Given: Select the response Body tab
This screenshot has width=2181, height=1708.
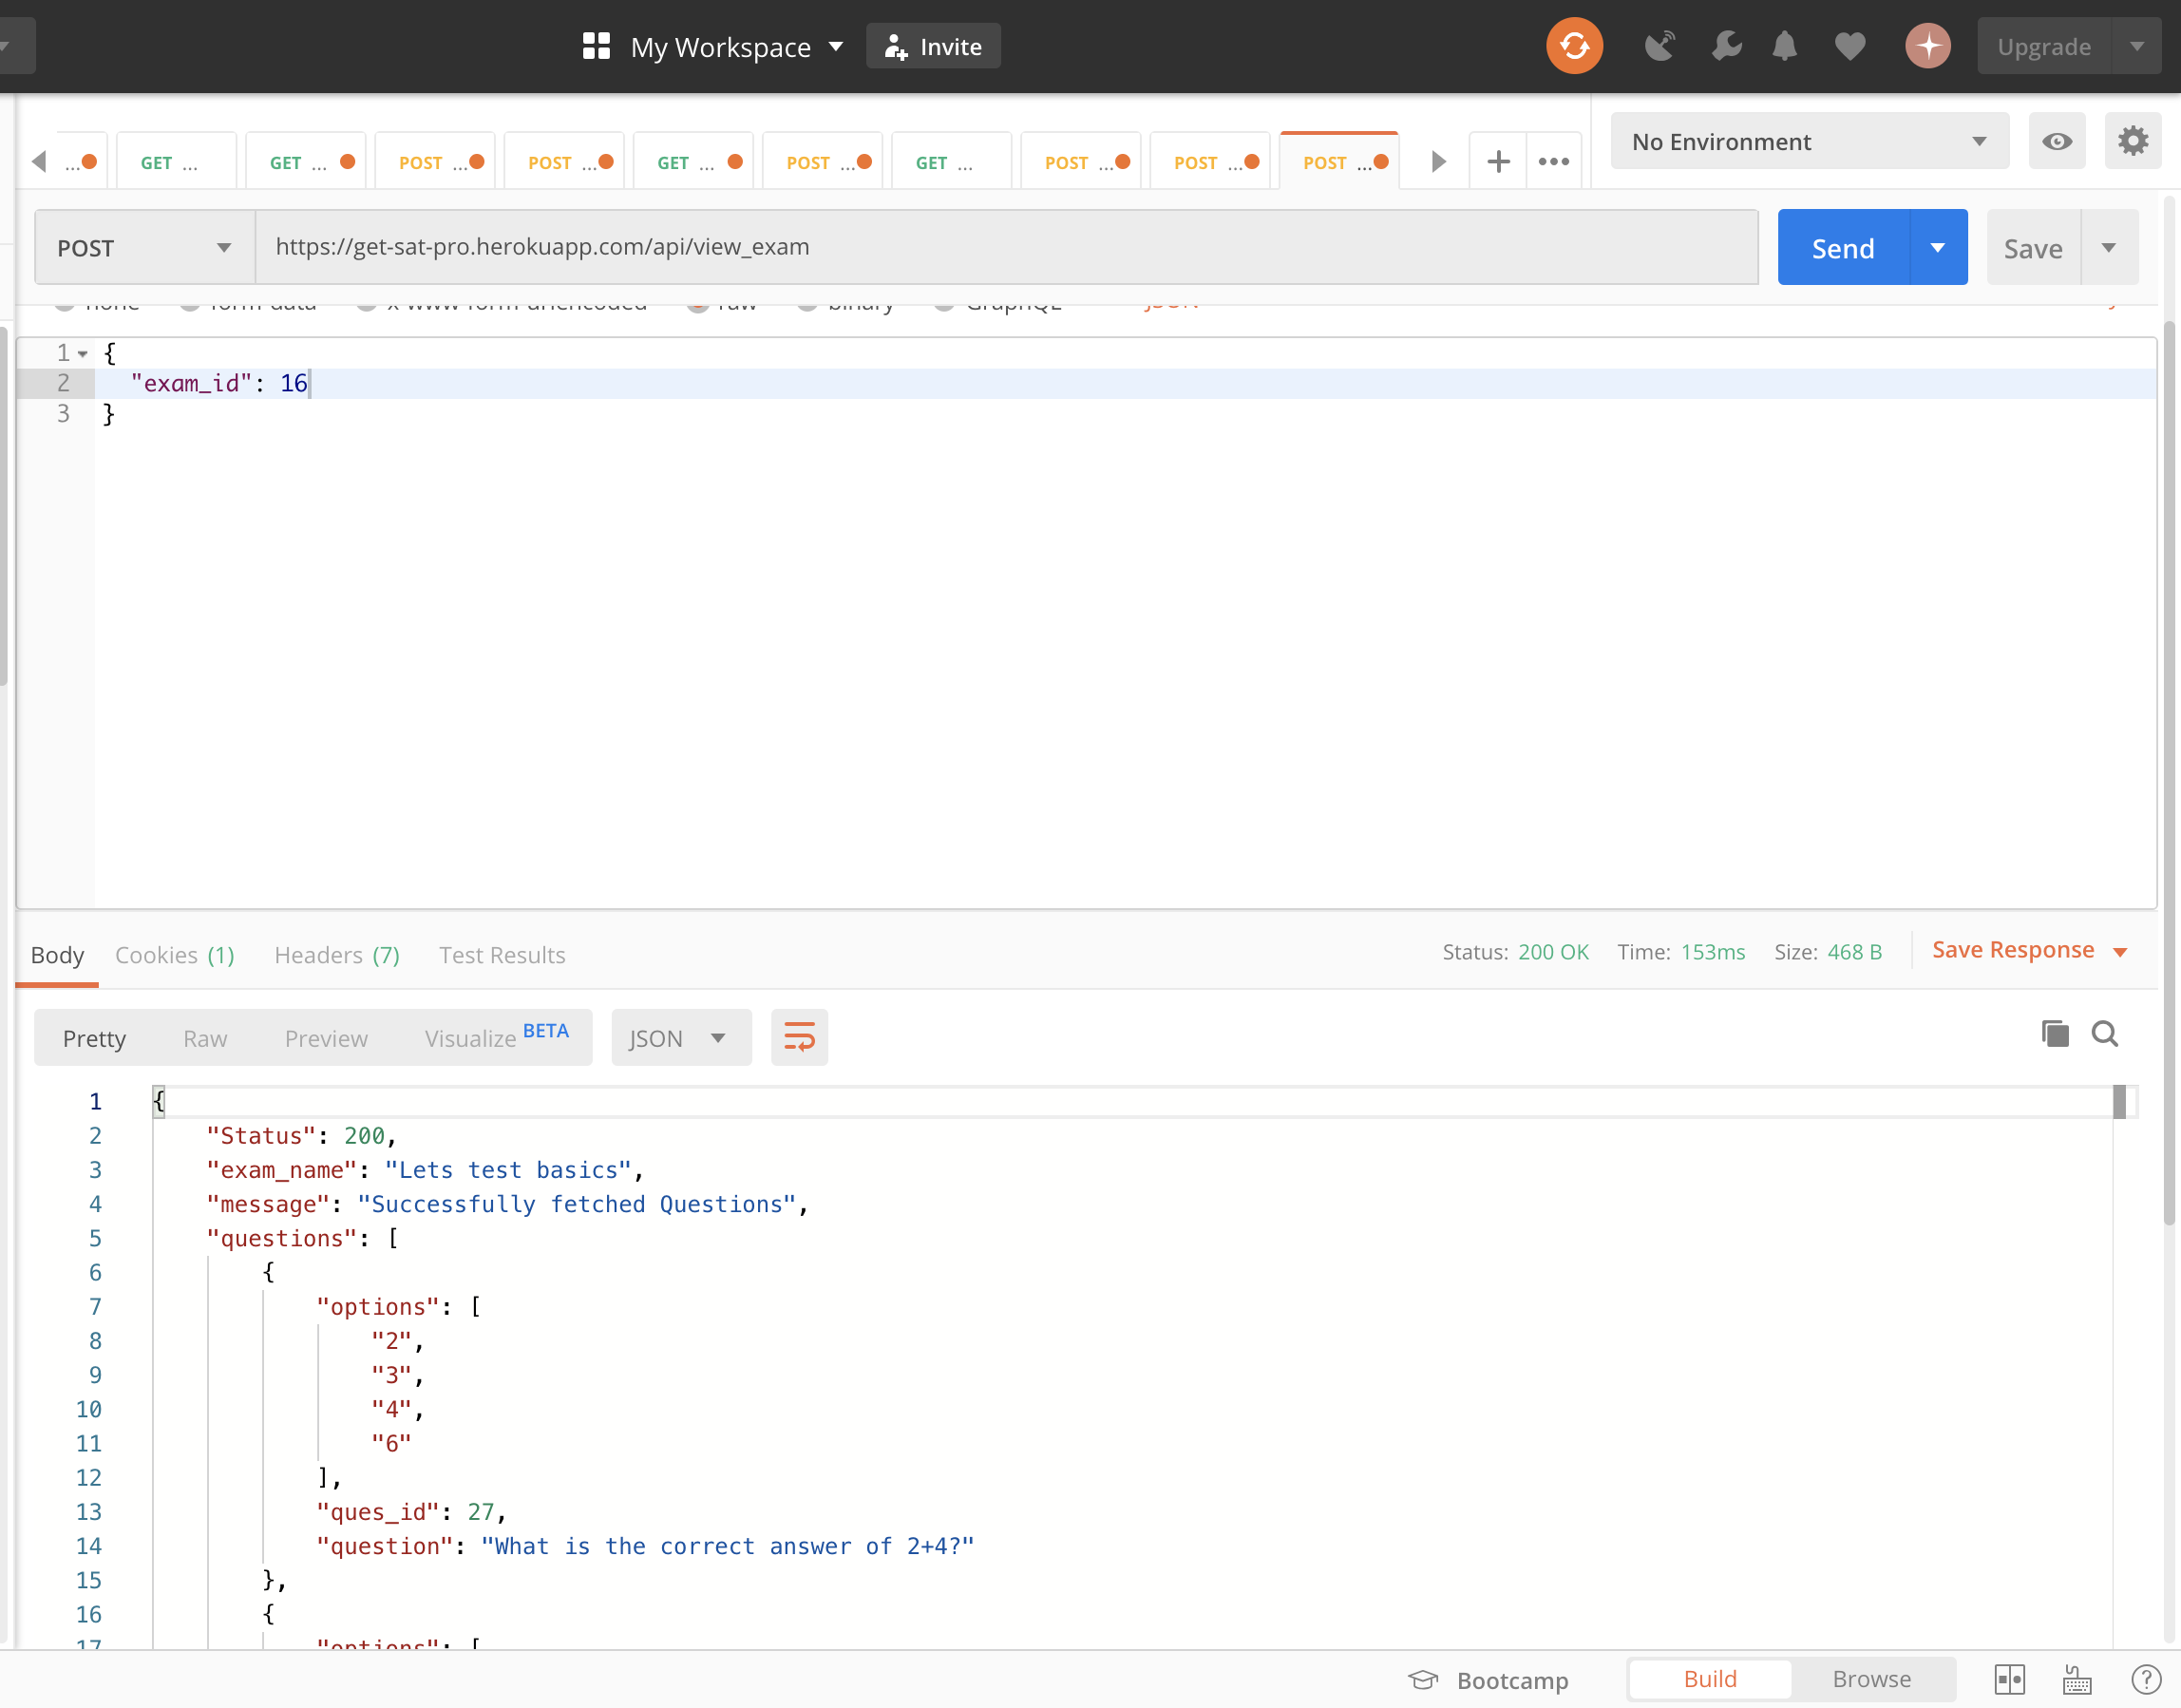Looking at the screenshot, I should point(57,954).
